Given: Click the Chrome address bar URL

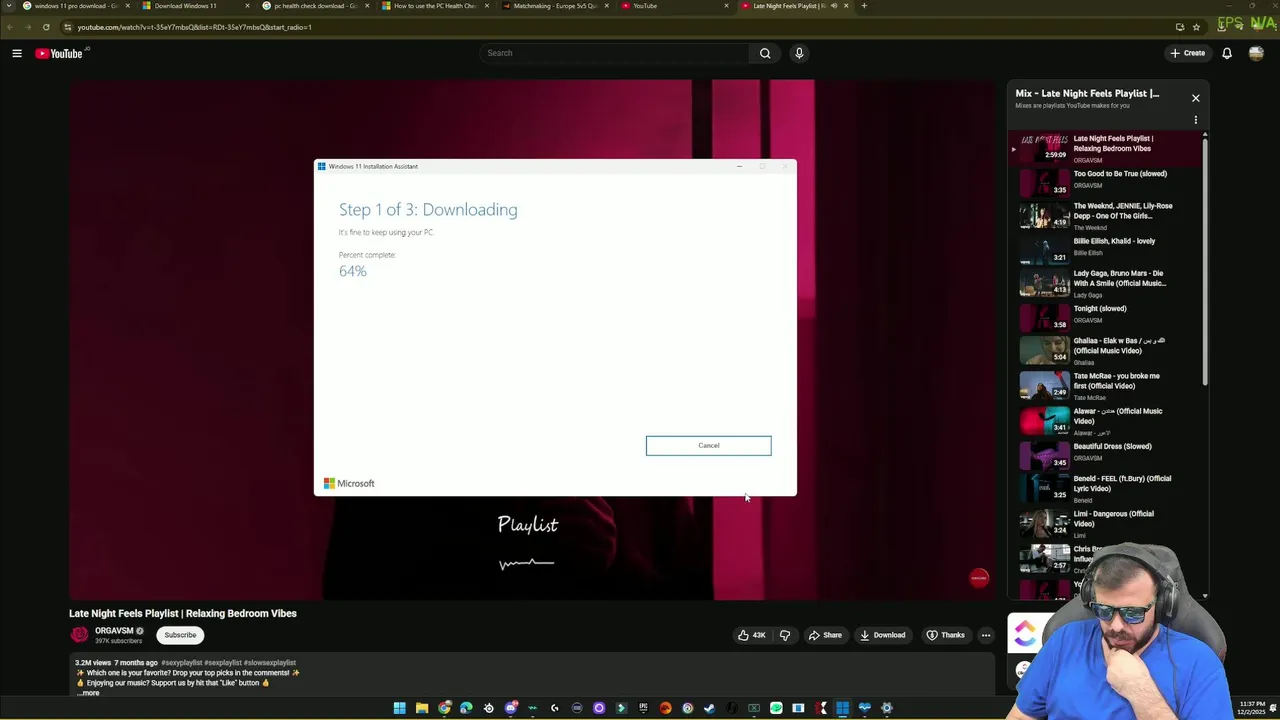Looking at the screenshot, I should click(195, 27).
